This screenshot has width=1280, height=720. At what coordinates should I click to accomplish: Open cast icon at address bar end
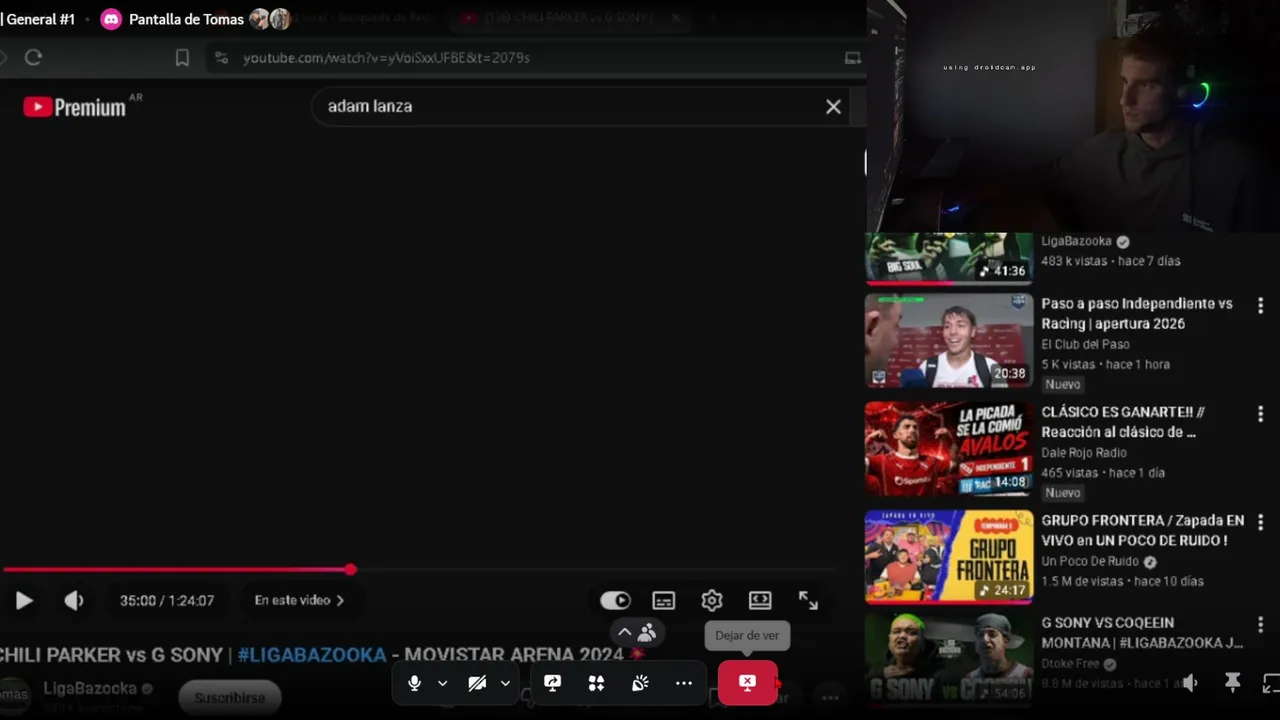point(853,58)
